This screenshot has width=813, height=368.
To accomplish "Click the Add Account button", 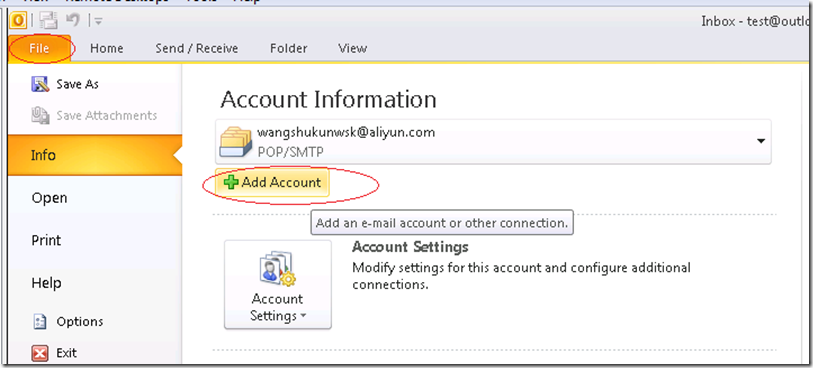I will coord(272,182).
